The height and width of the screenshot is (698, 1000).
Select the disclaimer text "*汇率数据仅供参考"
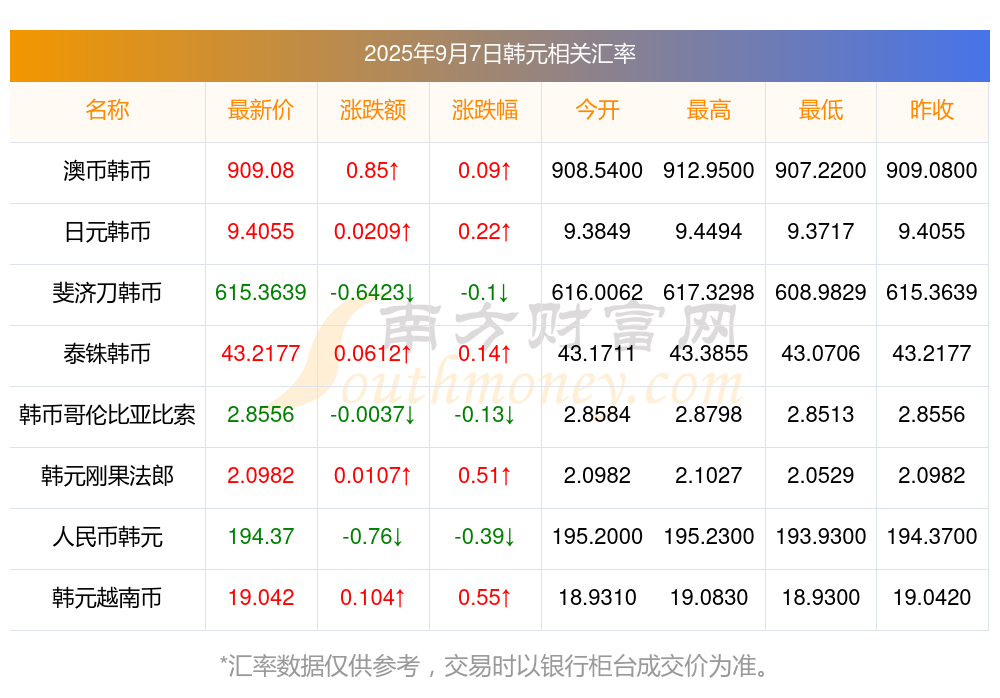(x=320, y=666)
